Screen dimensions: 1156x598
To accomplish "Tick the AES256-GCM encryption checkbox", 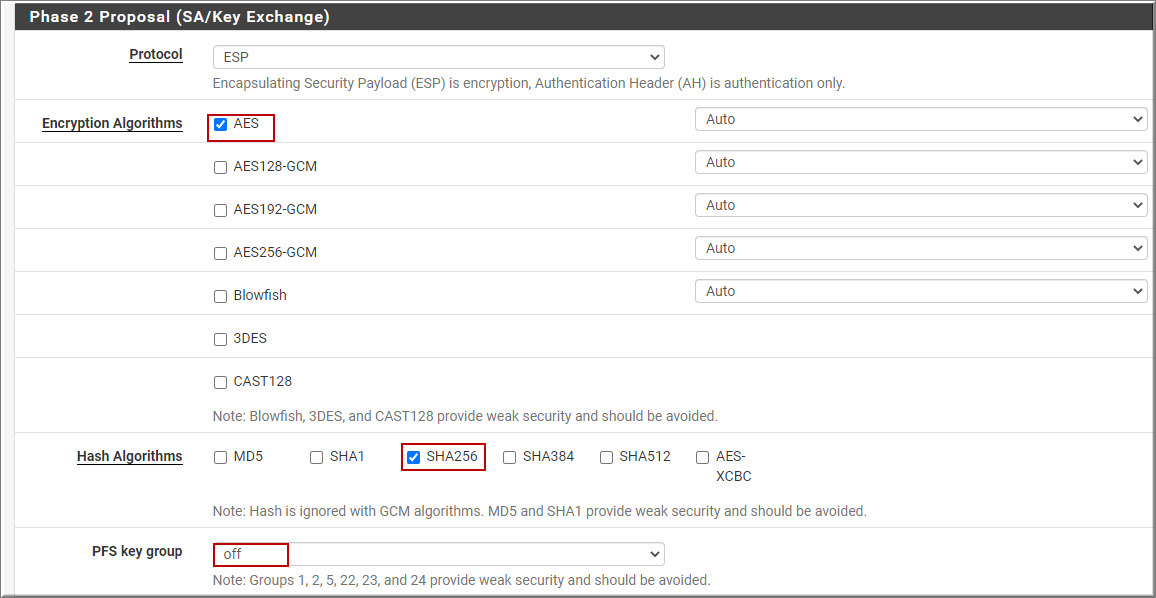I will coord(220,253).
